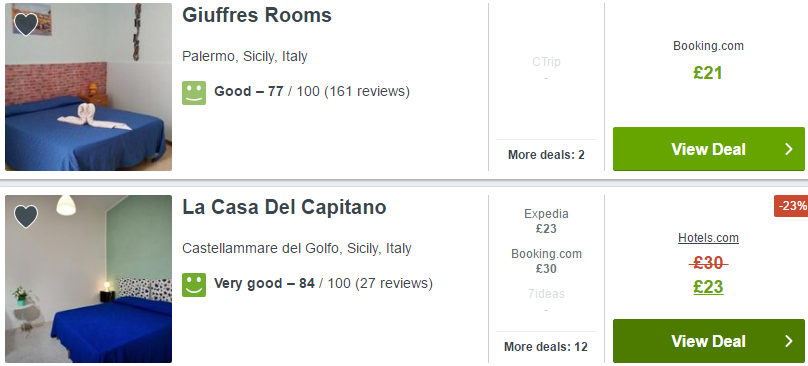Open La Casa Del Capitano title link

point(284,207)
